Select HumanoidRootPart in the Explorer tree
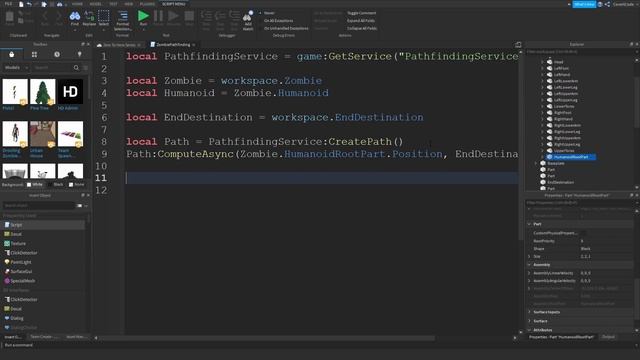Image resolution: width=640 pixels, height=360 pixels. 571,157
